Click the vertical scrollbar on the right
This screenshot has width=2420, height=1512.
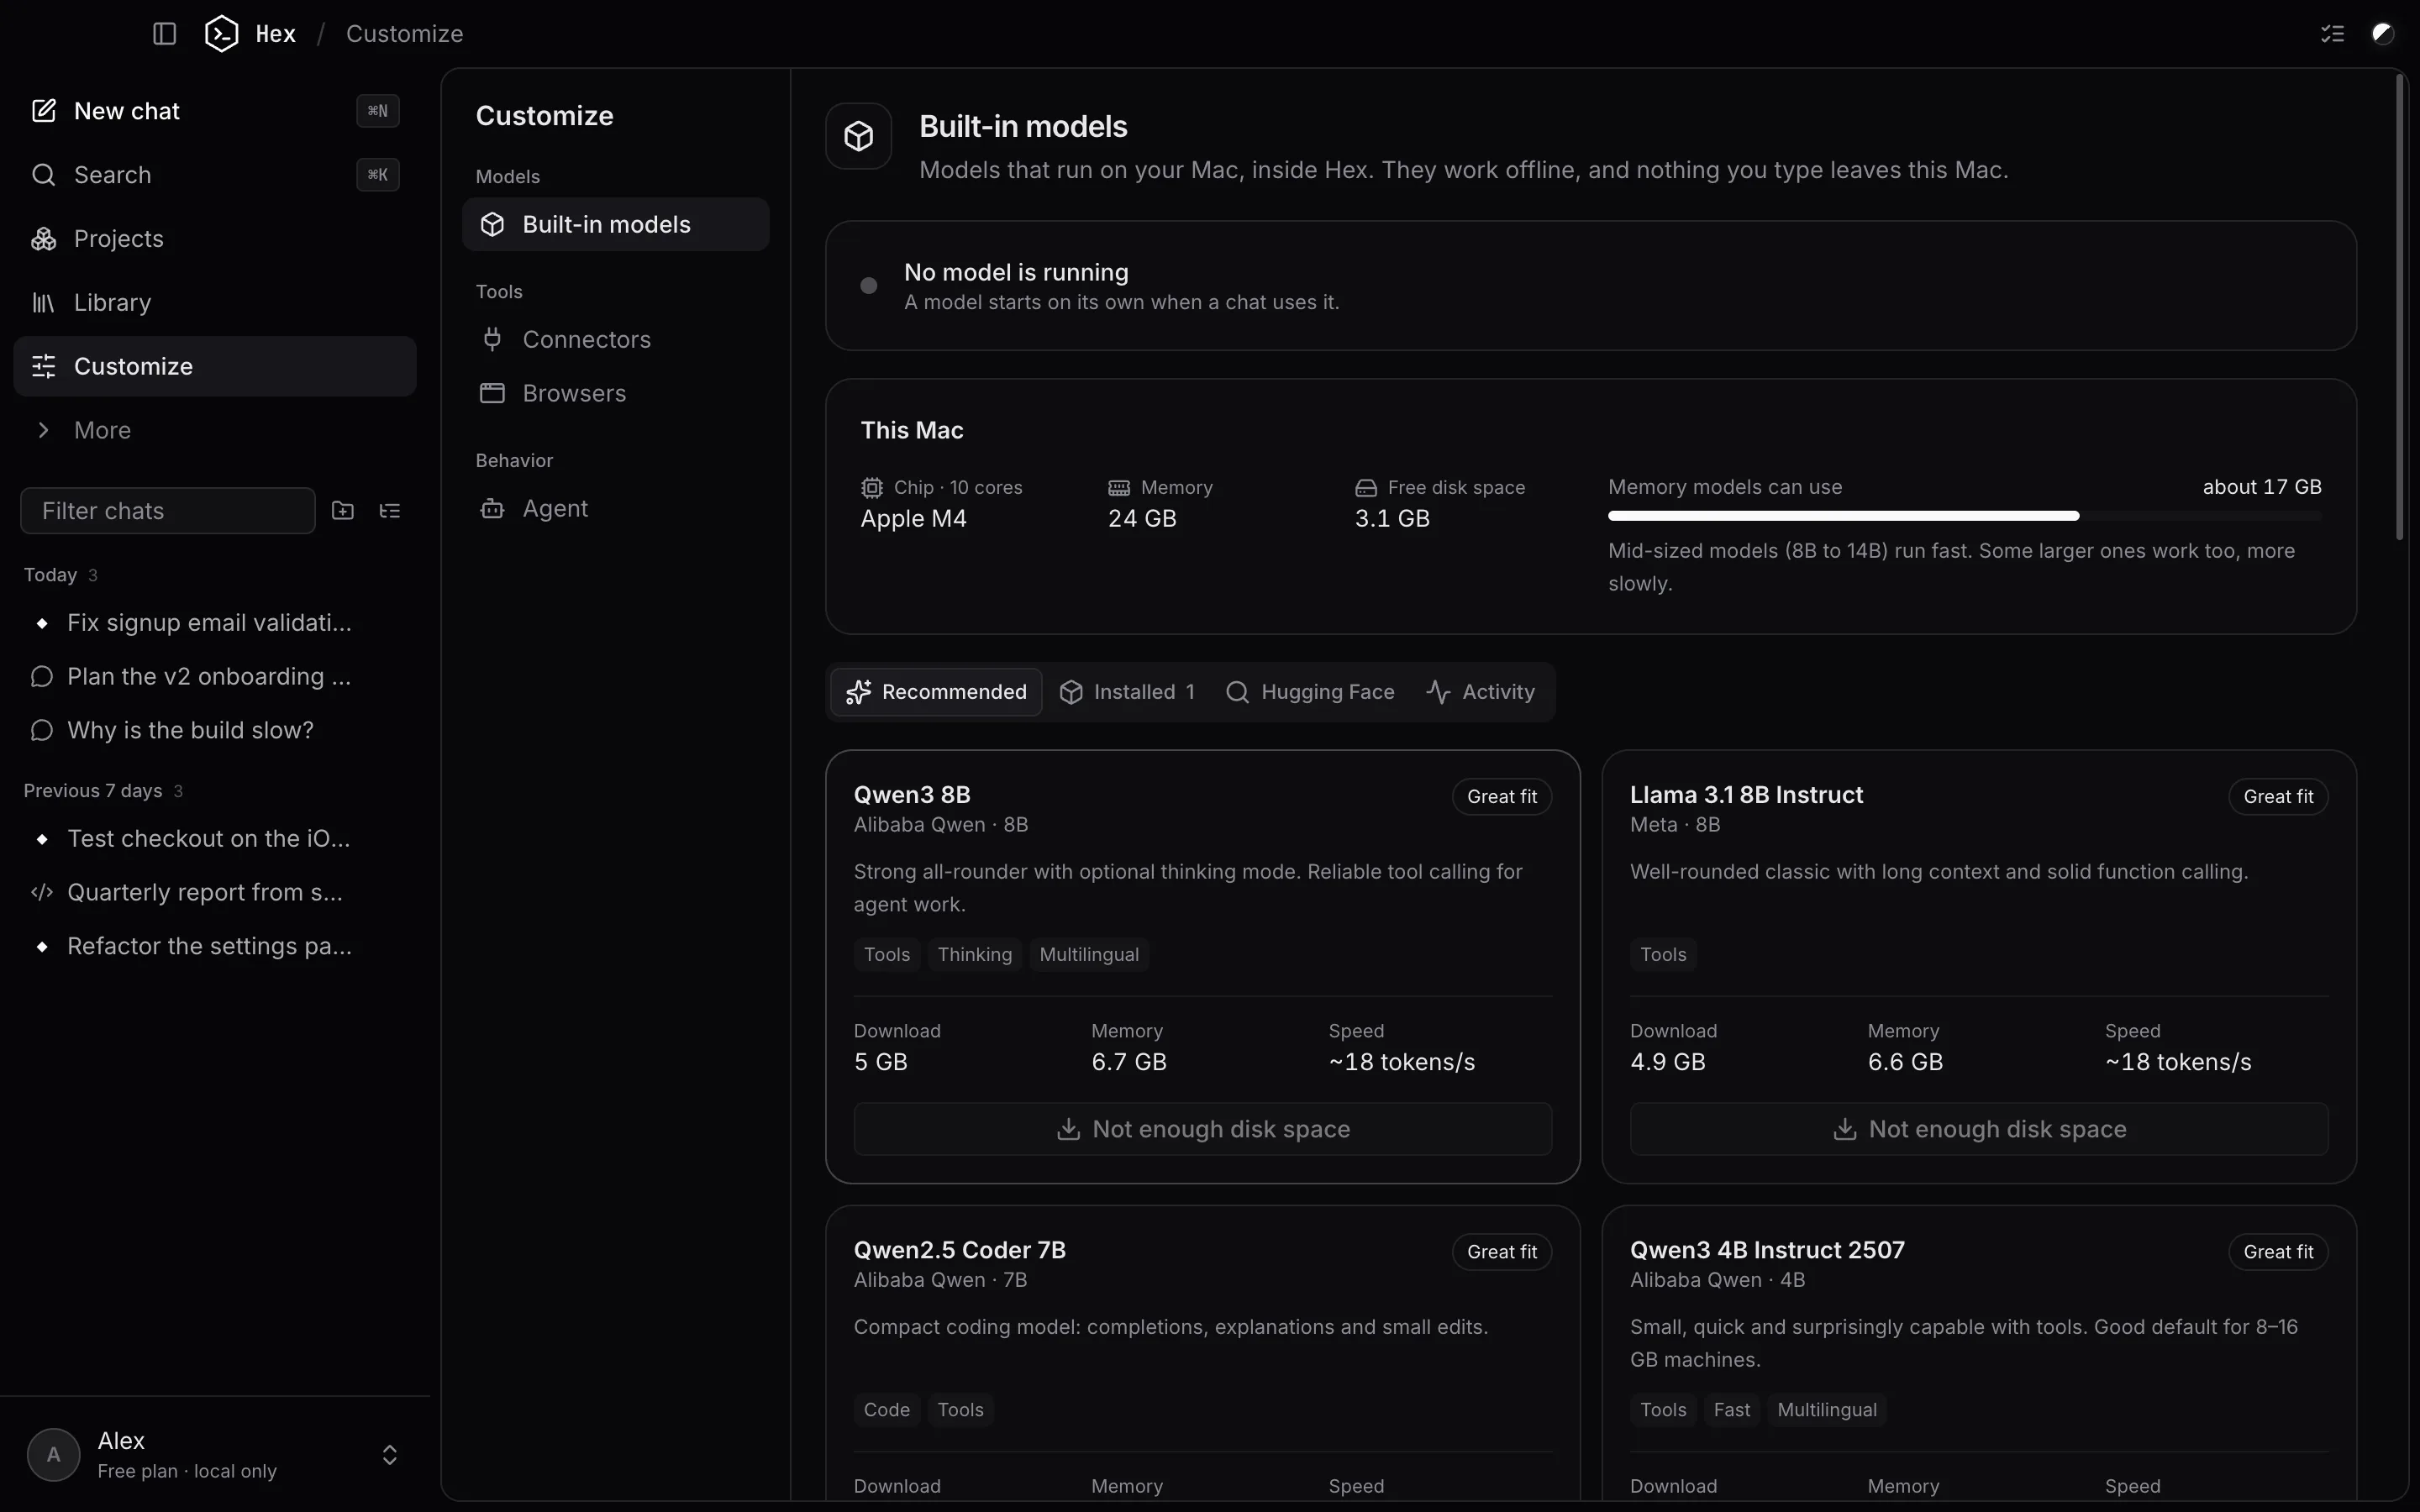2399,307
